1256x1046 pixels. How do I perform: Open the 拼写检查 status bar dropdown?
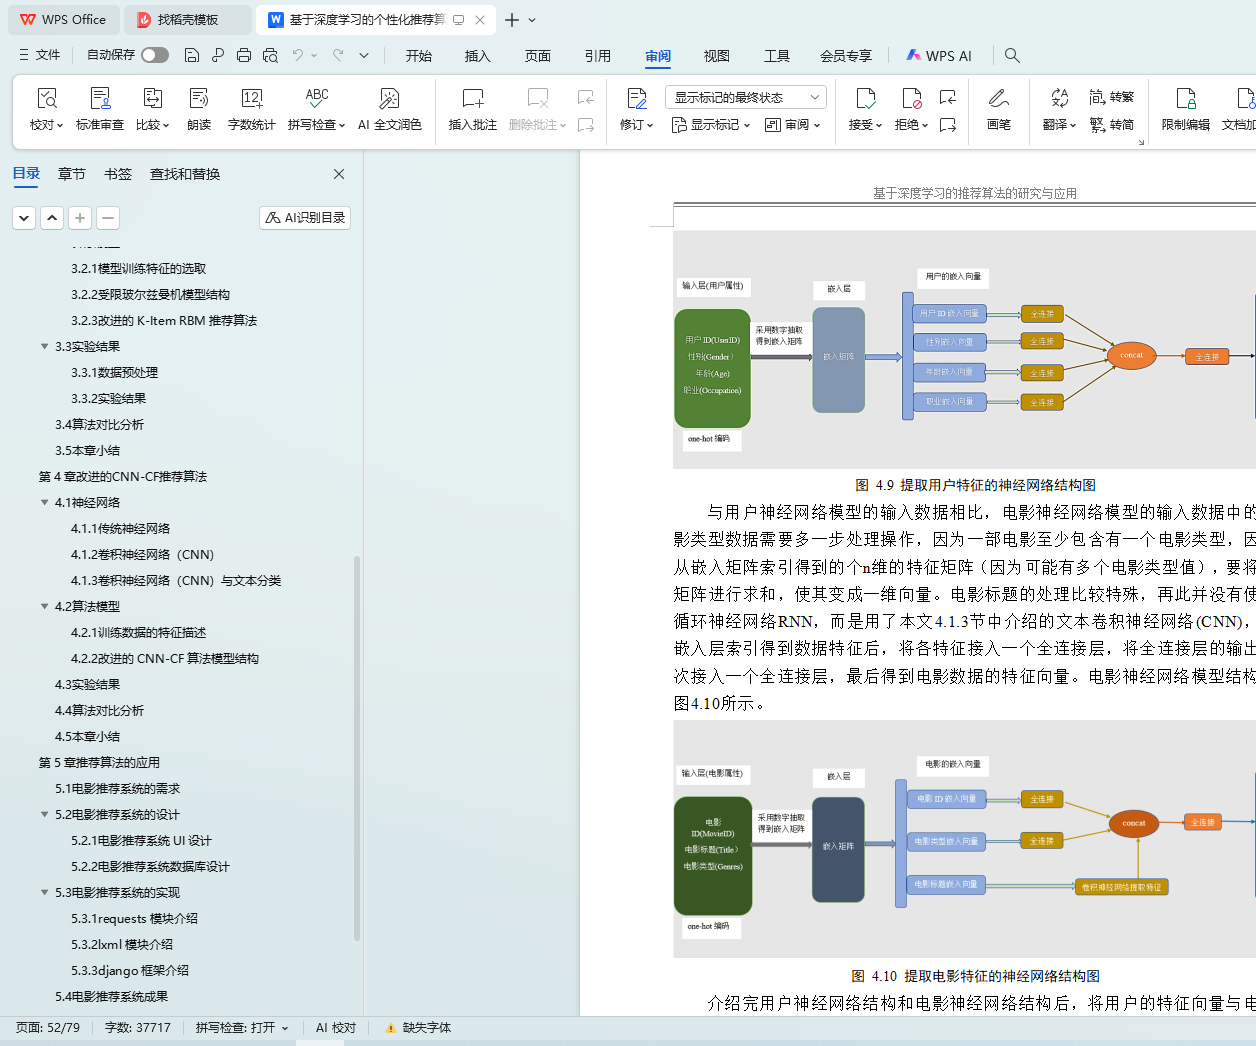[x=242, y=1028]
